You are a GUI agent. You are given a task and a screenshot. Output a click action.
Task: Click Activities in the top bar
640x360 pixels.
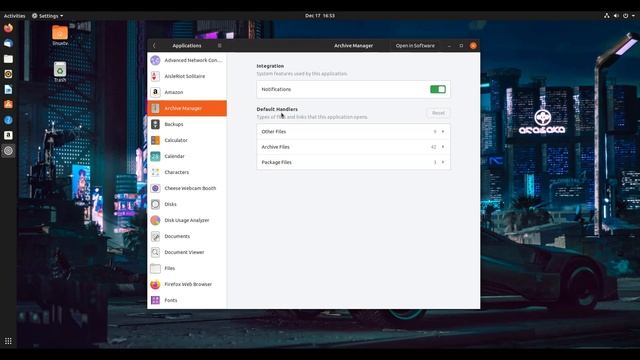point(14,16)
